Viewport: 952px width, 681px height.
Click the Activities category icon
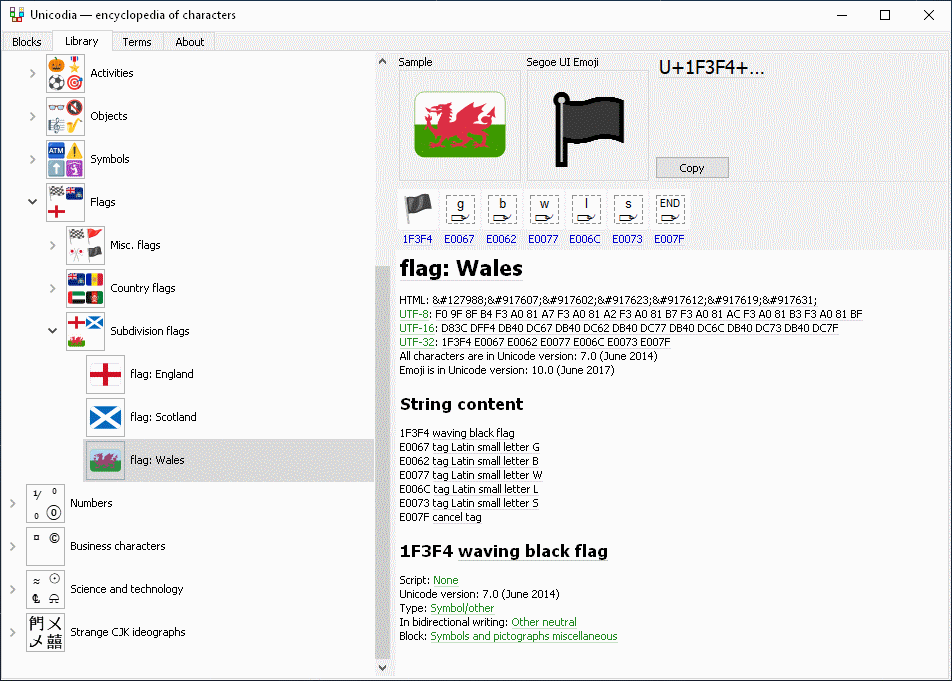click(x=66, y=73)
